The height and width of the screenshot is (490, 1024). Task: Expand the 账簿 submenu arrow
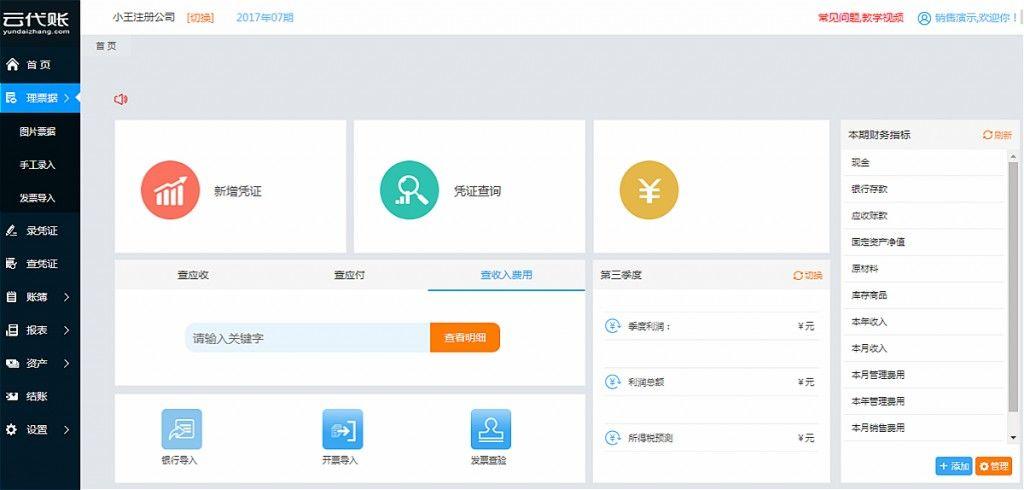[x=67, y=297]
